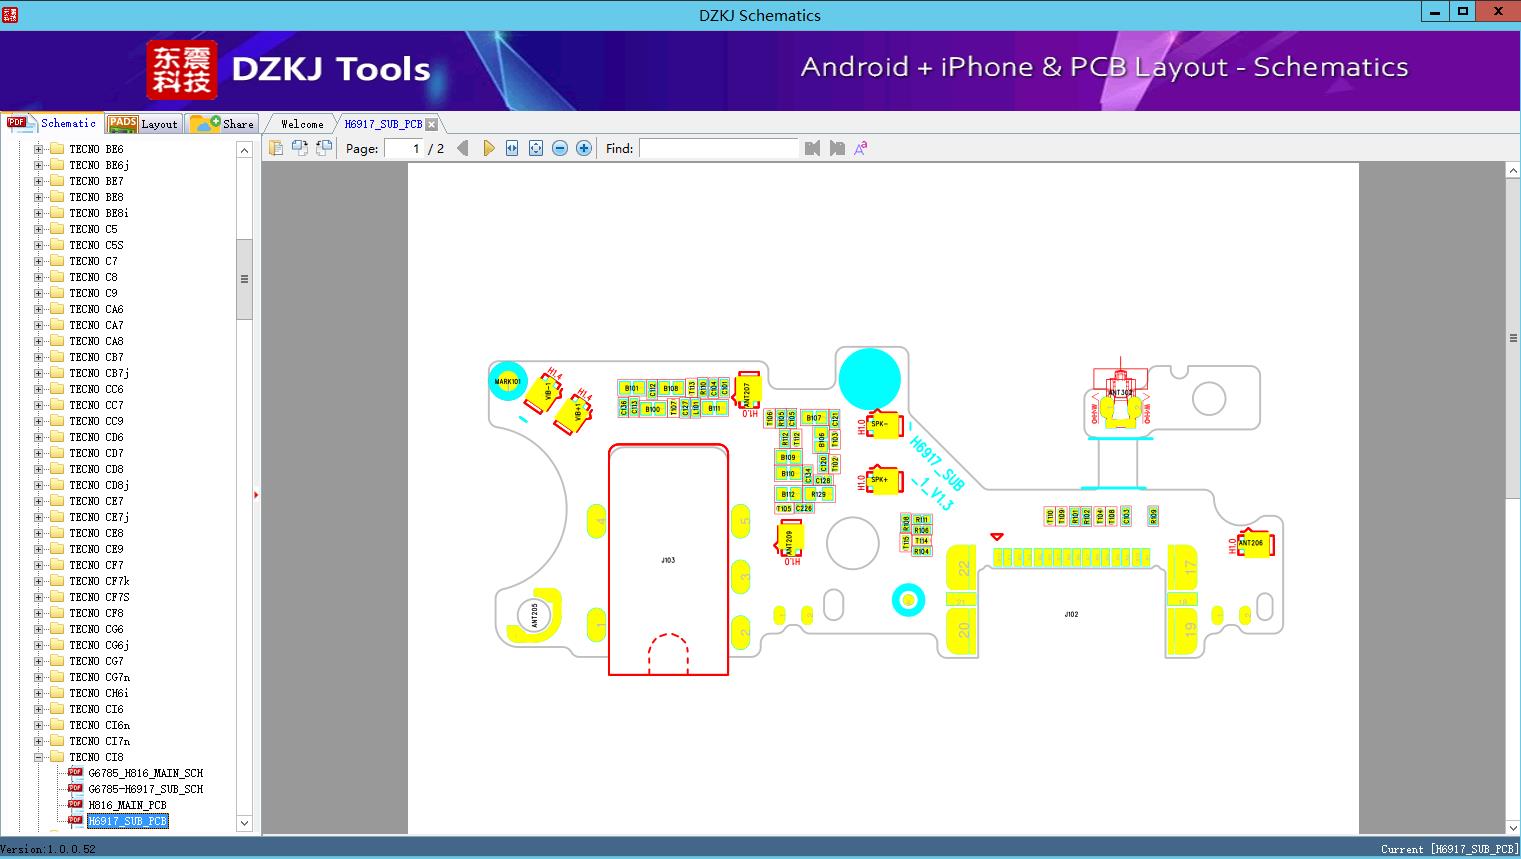
Task: Maximize the DZKJ Schematics window
Action: (1463, 12)
